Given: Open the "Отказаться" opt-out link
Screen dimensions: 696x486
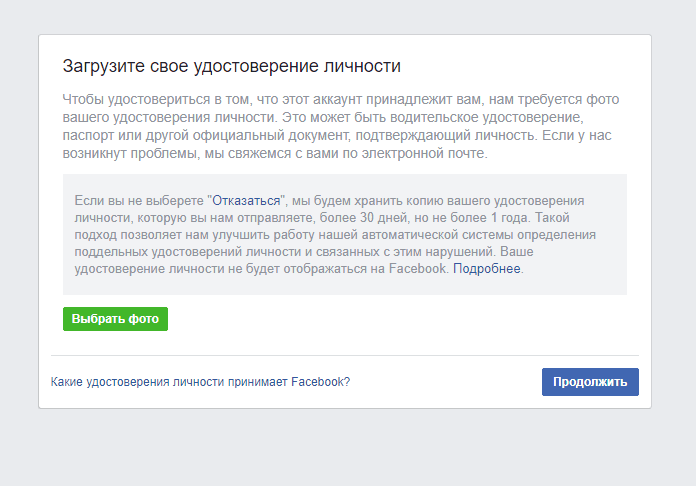Looking at the screenshot, I should coord(246,201).
